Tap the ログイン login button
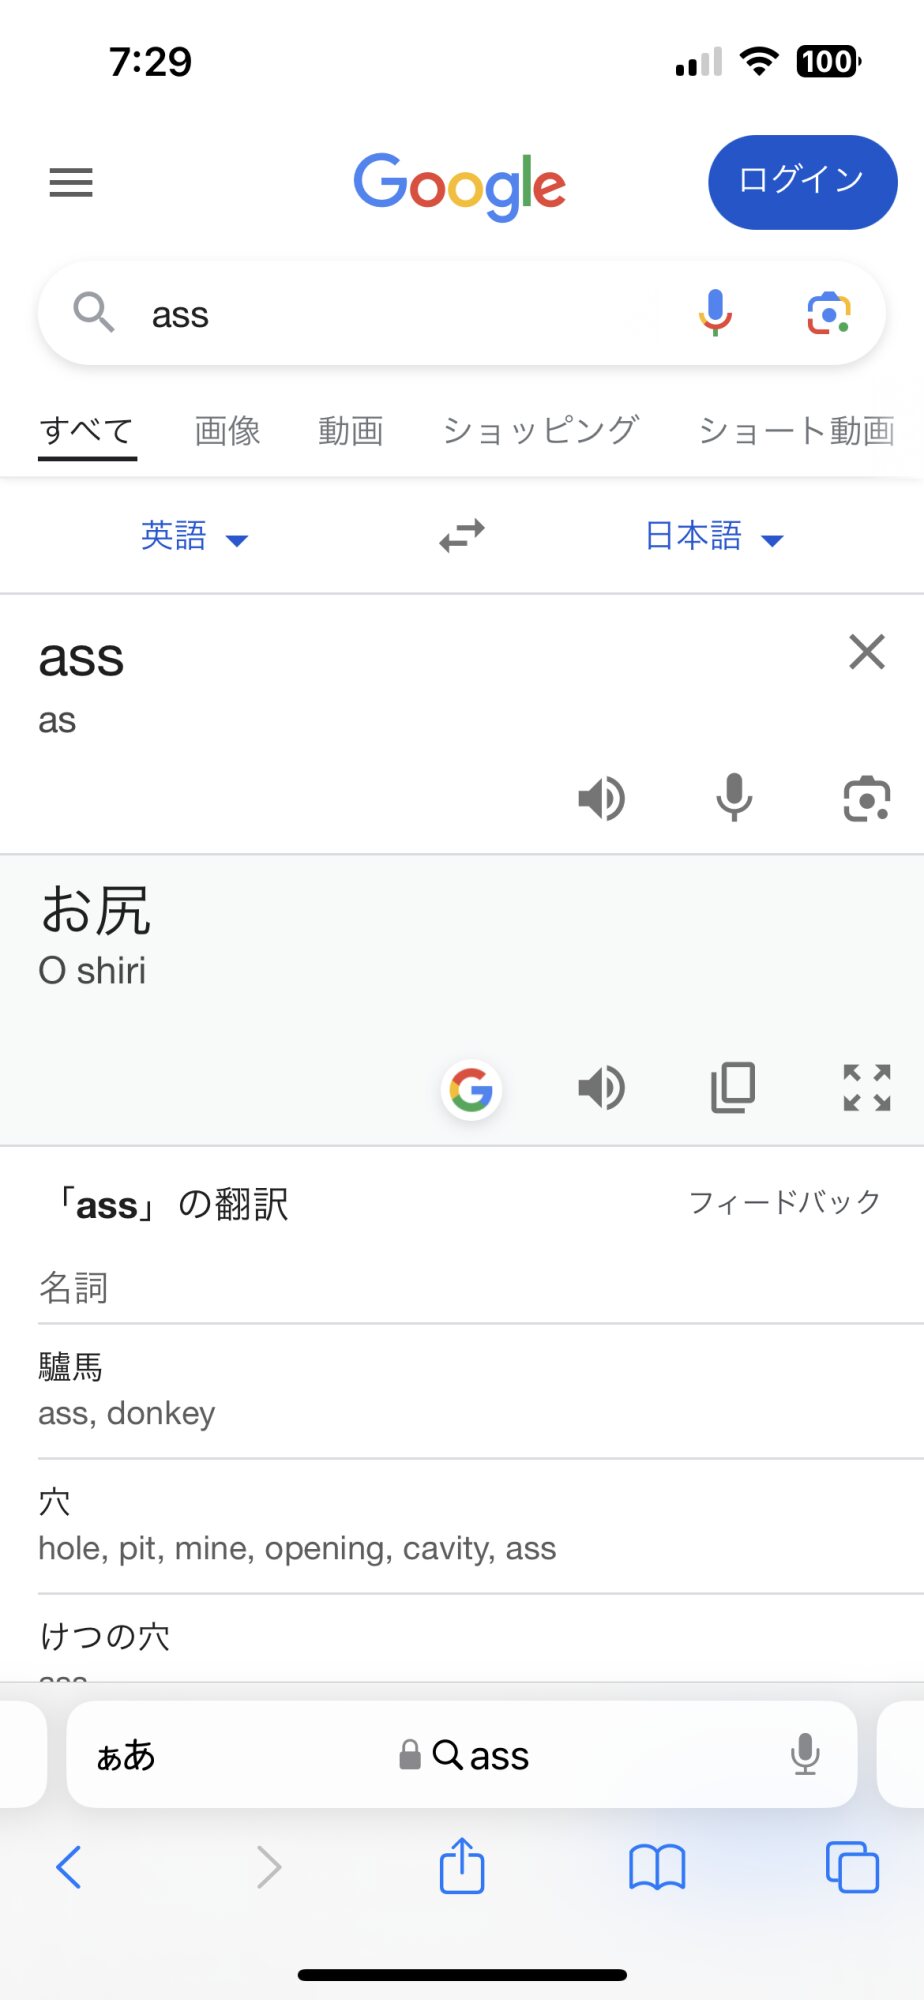 (x=803, y=182)
